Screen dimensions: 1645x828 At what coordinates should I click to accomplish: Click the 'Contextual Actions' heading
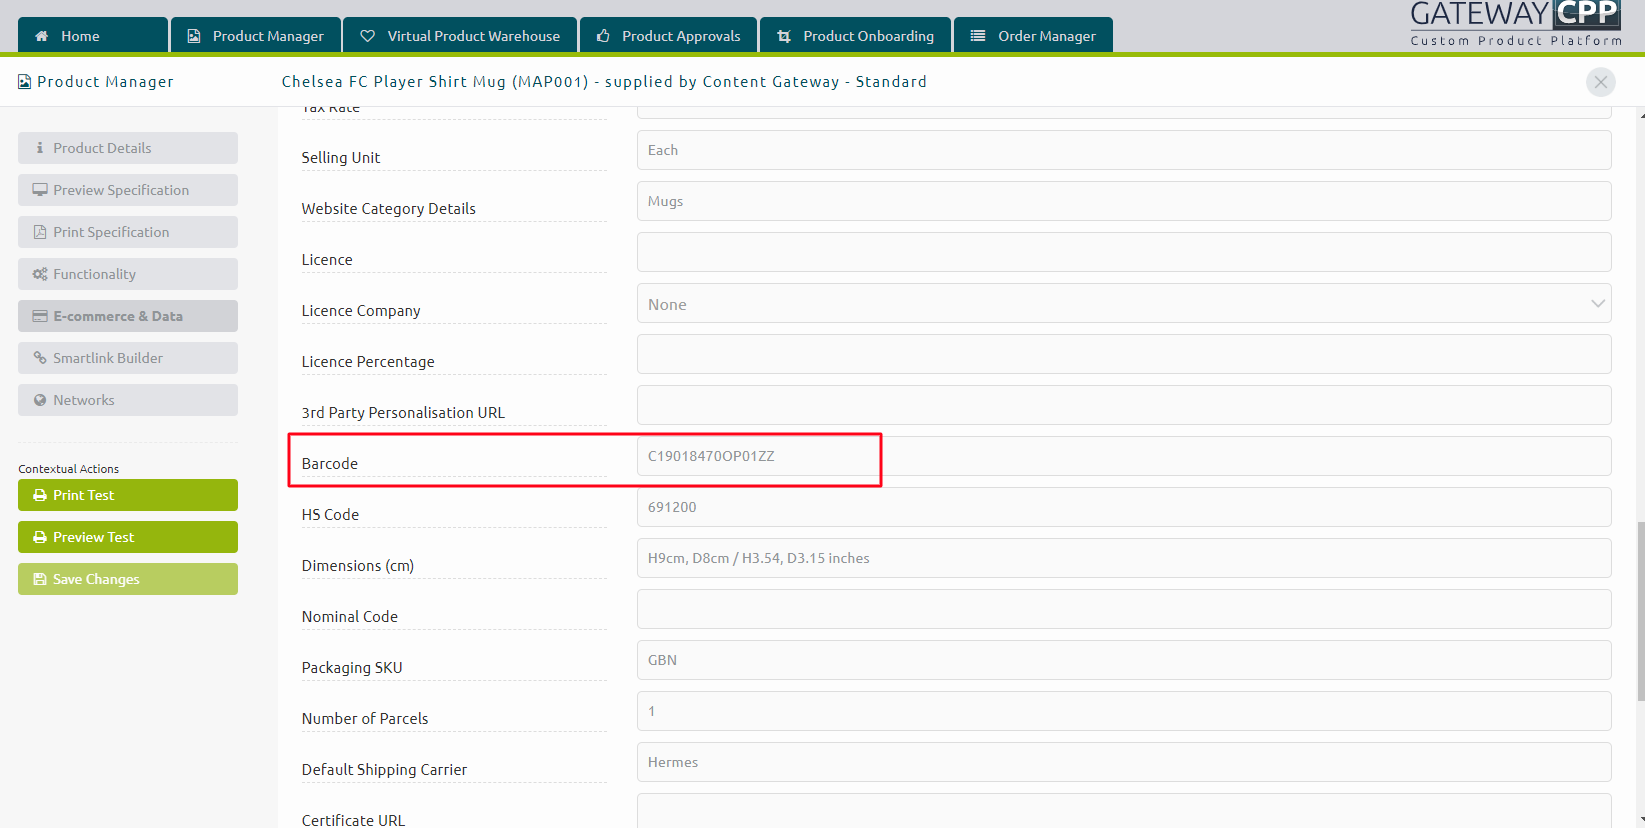coord(68,469)
